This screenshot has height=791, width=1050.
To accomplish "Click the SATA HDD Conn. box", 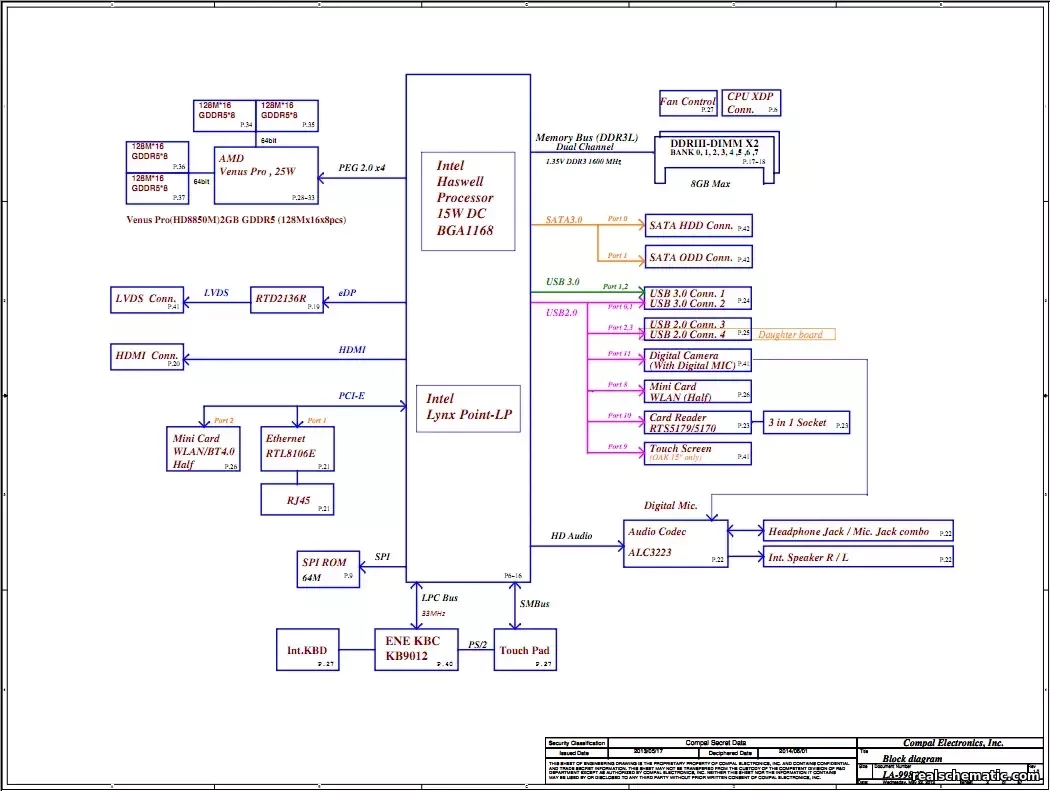I will (x=698, y=226).
